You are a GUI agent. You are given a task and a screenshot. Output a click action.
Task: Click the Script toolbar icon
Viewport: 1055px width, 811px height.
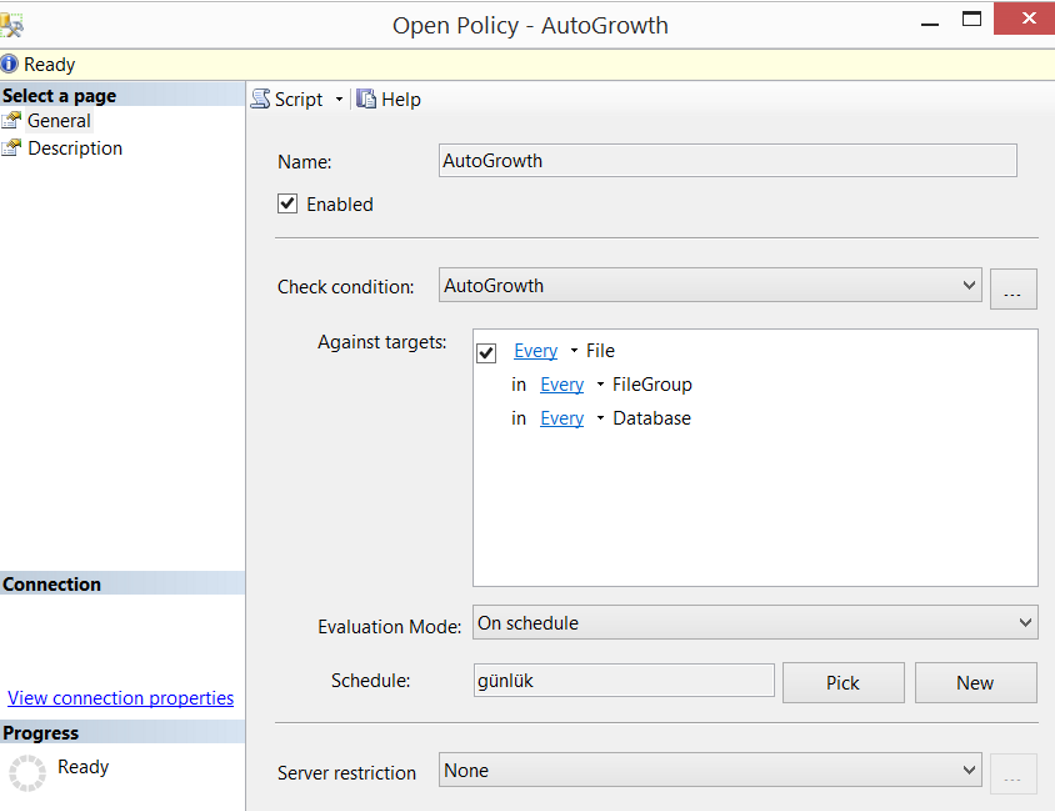point(260,99)
